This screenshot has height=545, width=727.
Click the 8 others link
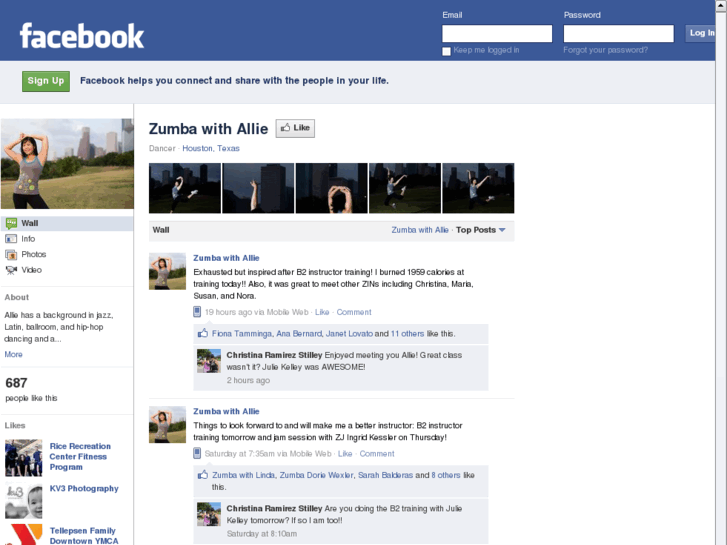pyautogui.click(x=446, y=475)
